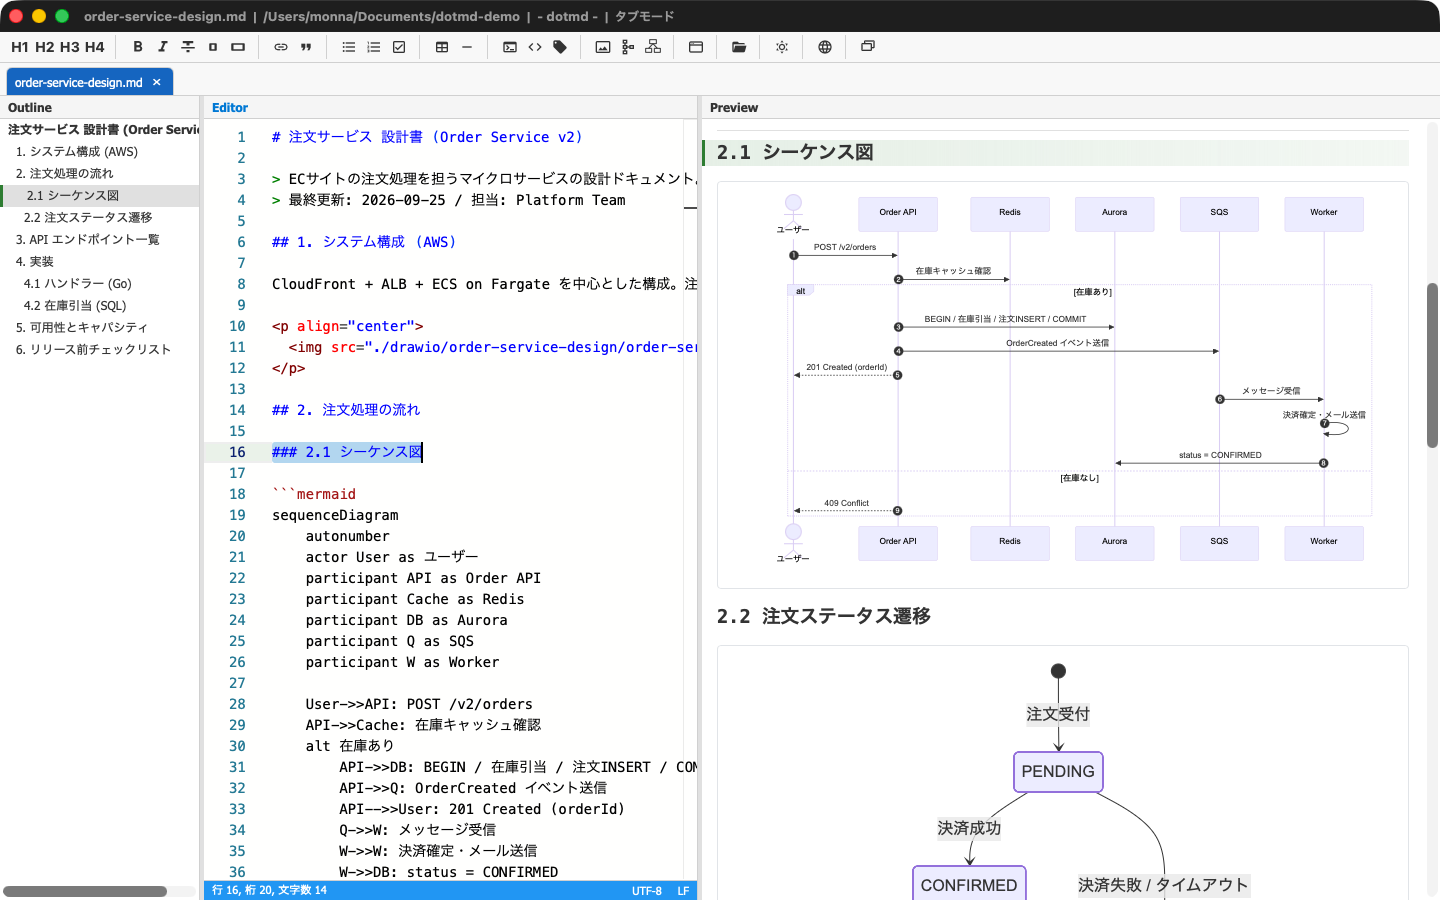Apply strikethrough formatting
Screen dimensions: 1440x900
click(188, 47)
